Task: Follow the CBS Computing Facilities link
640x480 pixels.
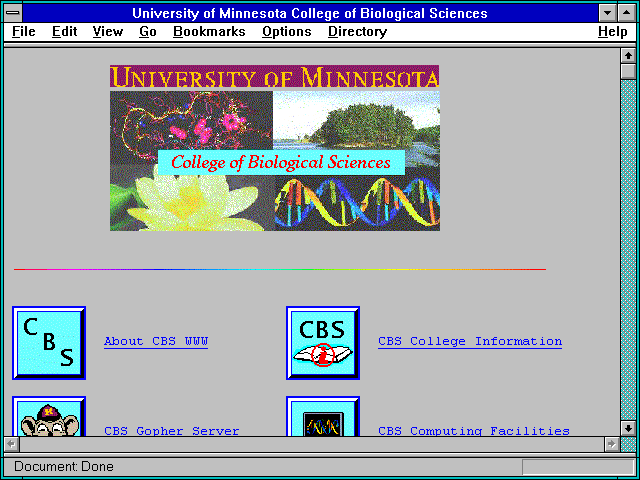Action: 474,431
